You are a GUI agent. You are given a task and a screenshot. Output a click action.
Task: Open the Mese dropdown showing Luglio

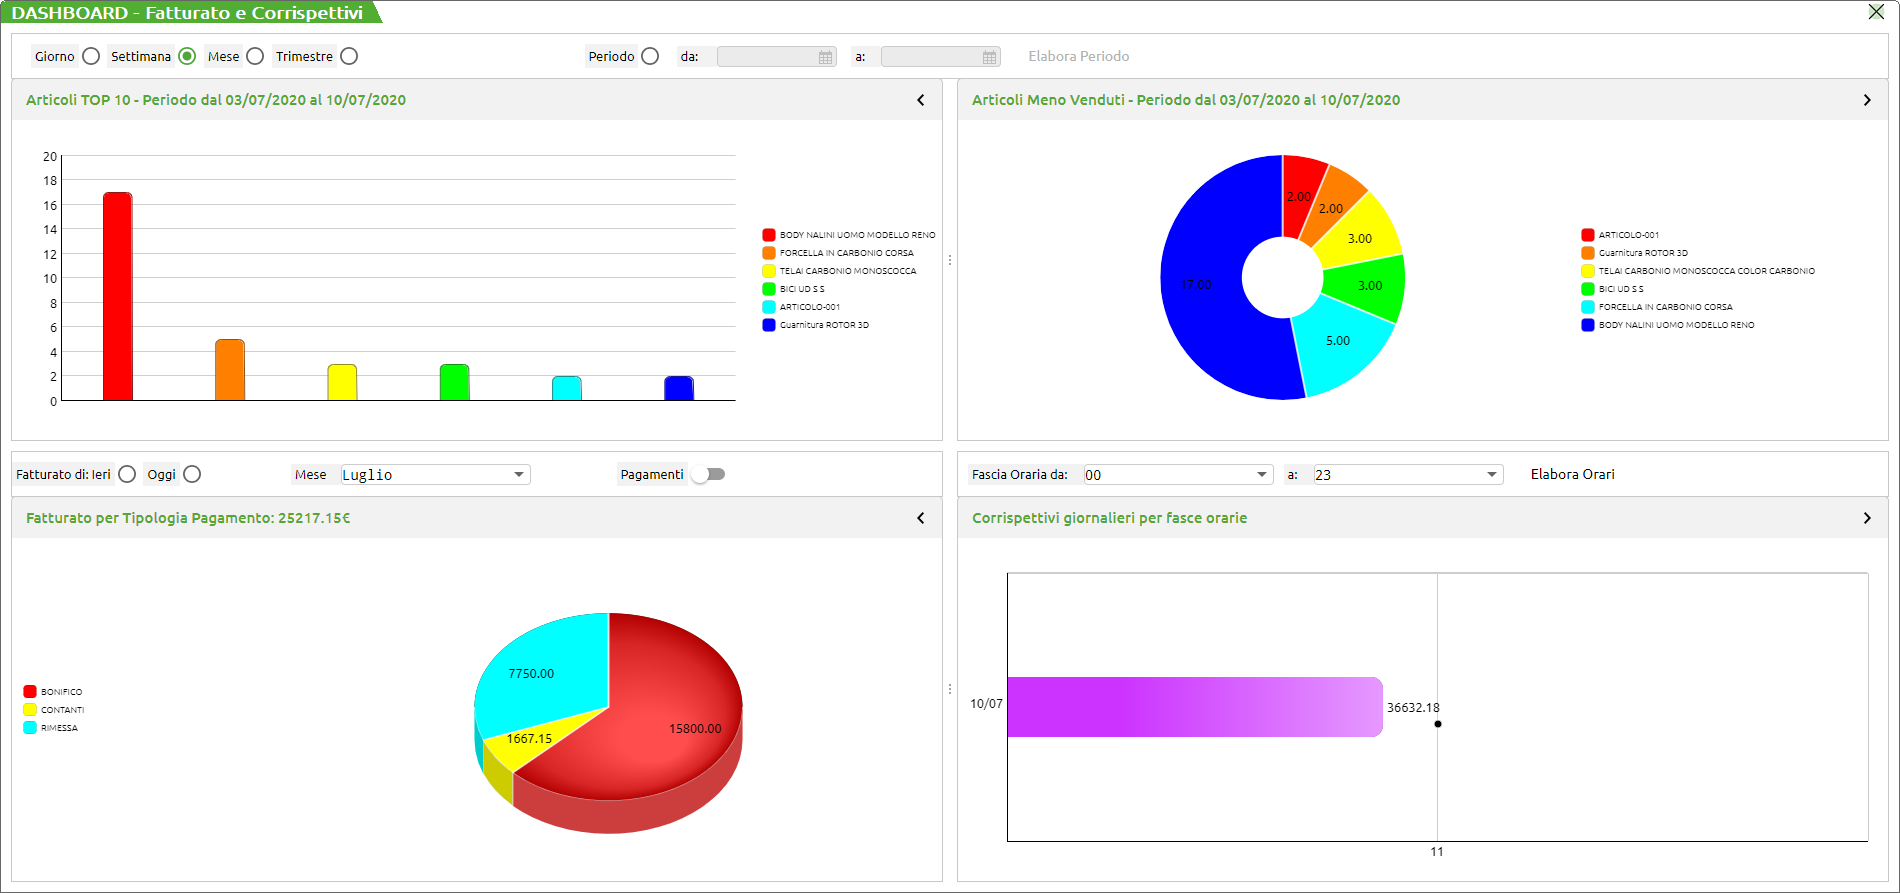coord(519,475)
